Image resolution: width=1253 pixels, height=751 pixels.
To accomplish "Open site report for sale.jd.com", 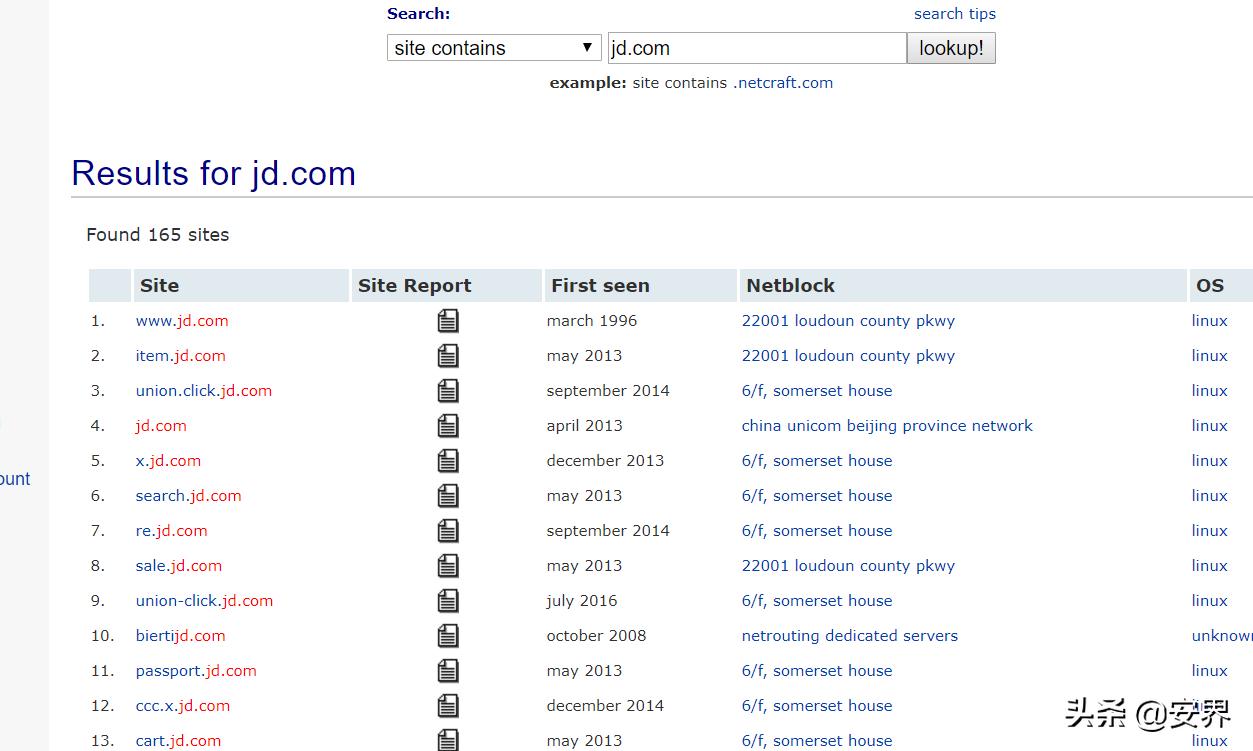I will point(448,566).
